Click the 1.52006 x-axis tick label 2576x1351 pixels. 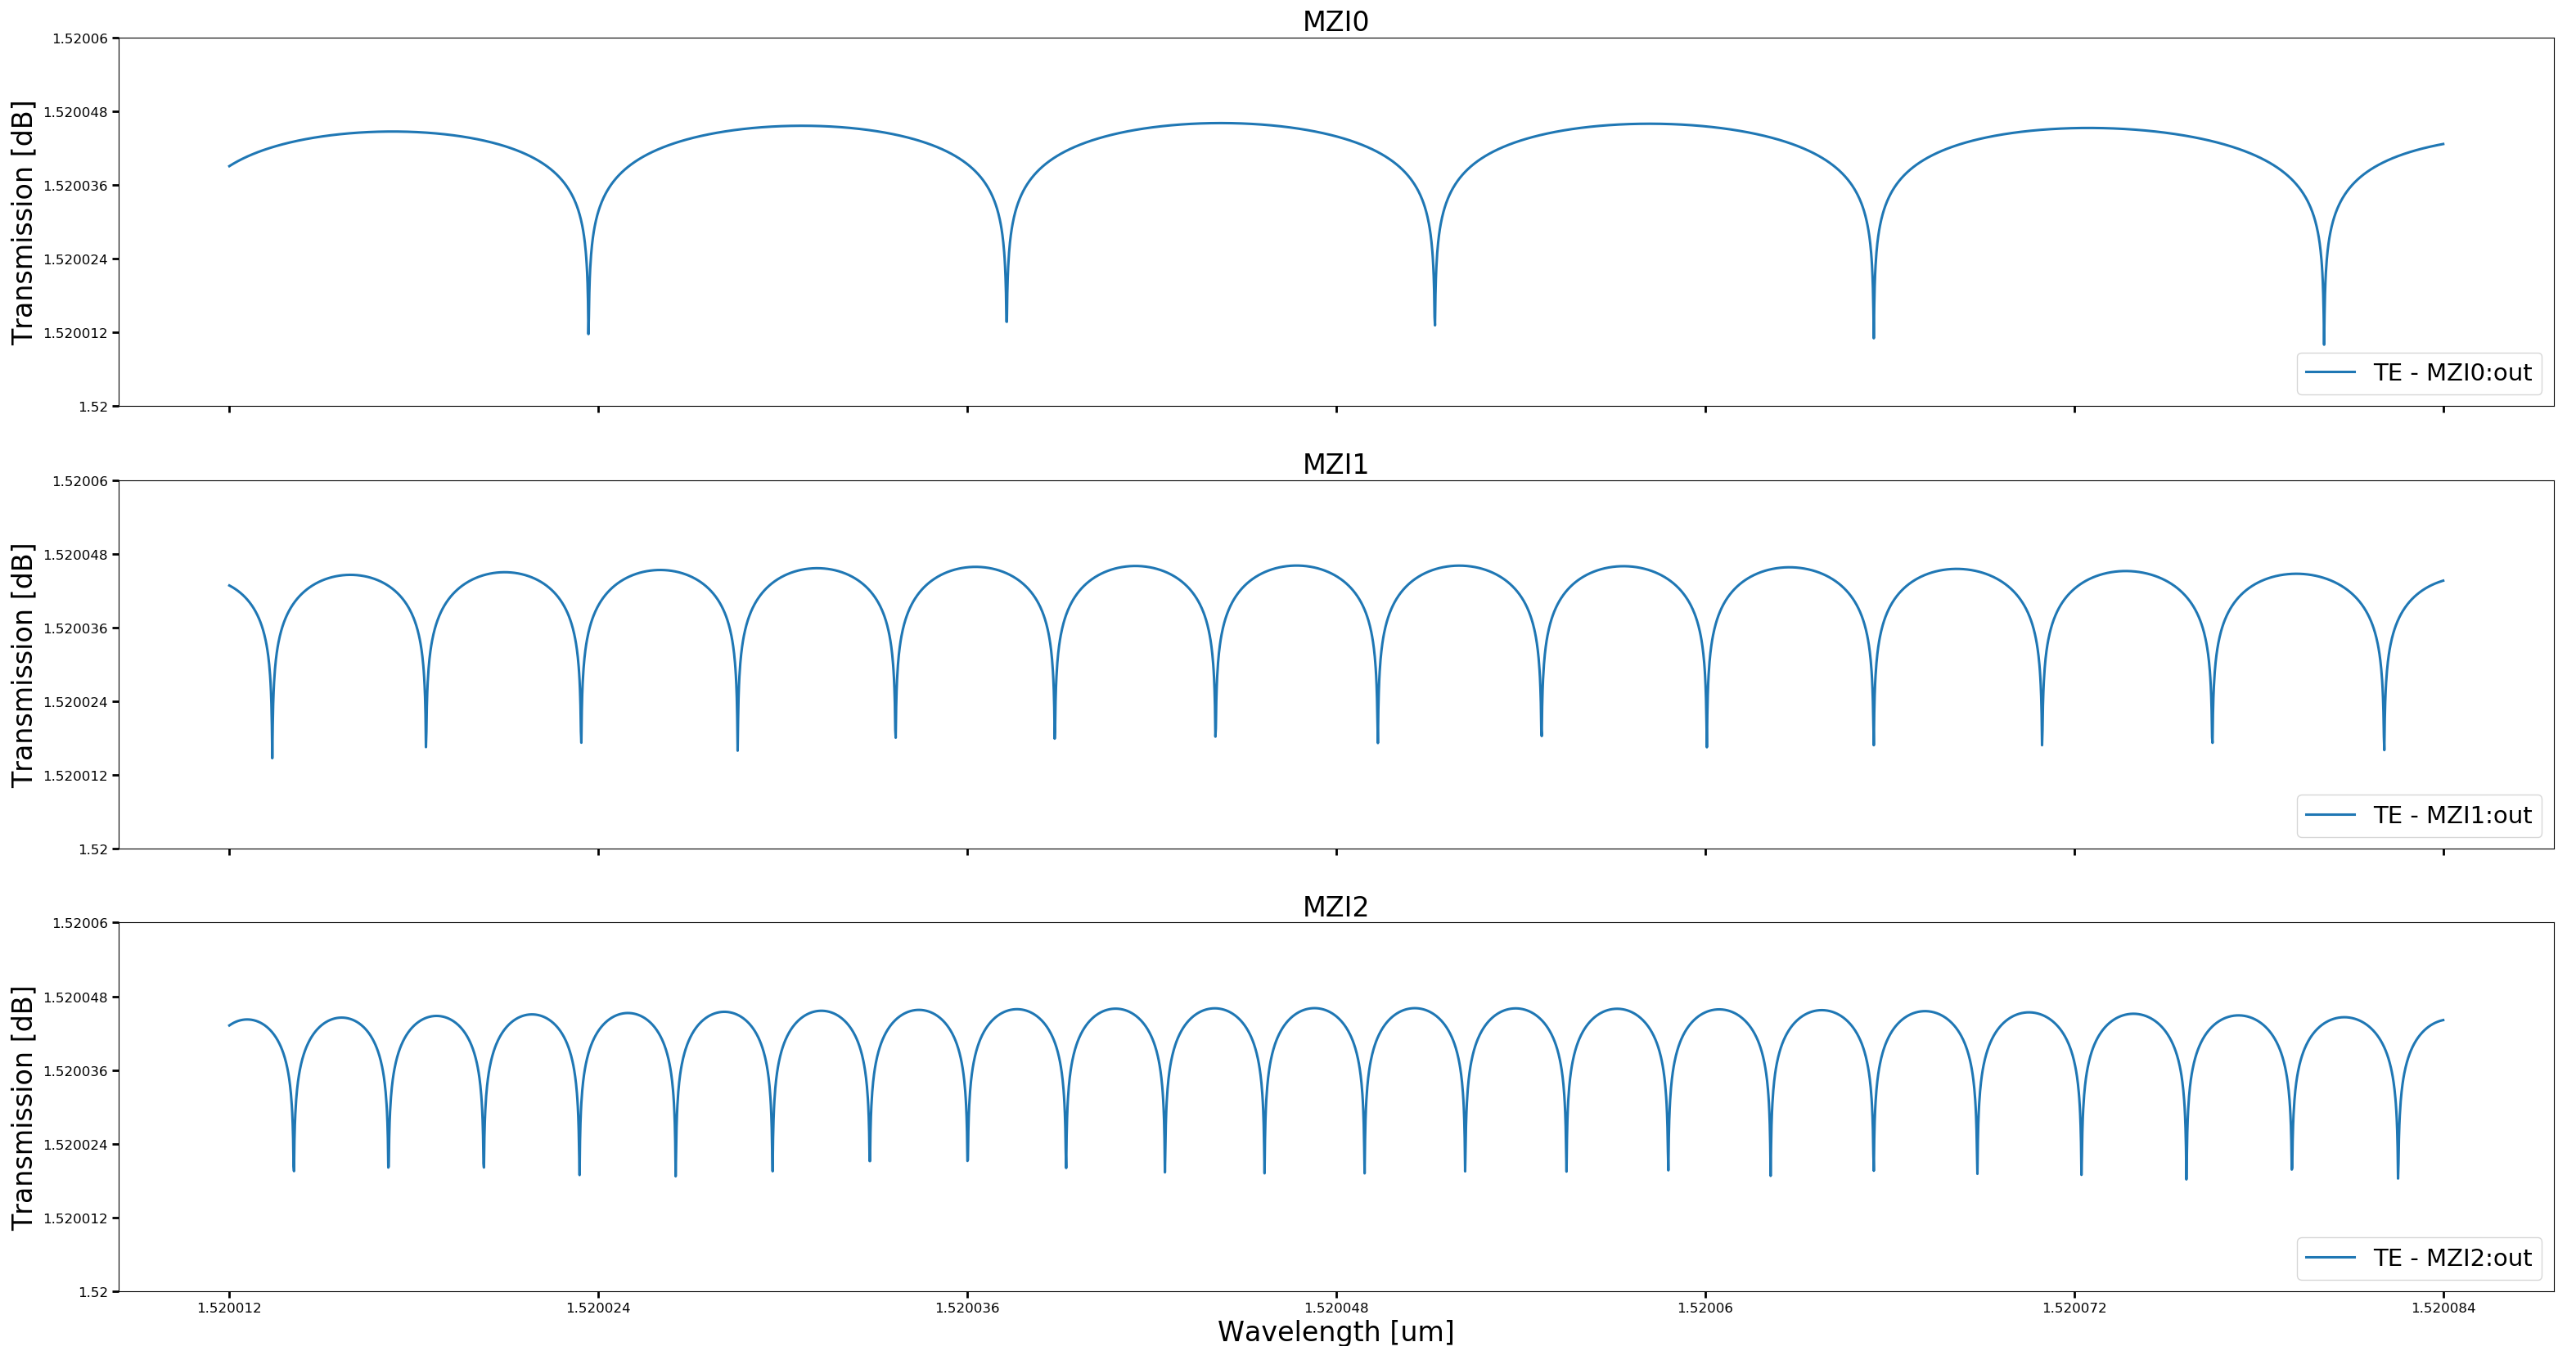pos(1705,1307)
